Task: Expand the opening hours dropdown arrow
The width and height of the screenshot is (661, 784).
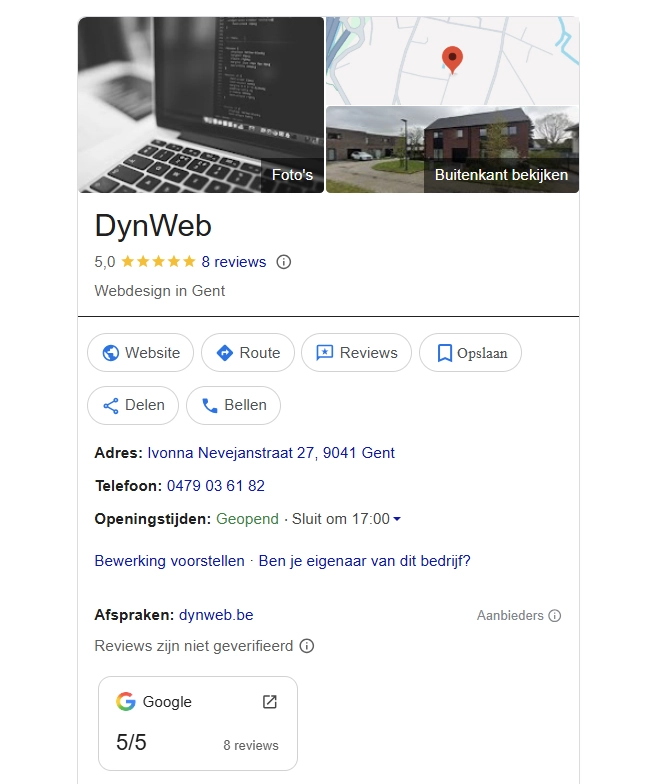Action: (397, 519)
